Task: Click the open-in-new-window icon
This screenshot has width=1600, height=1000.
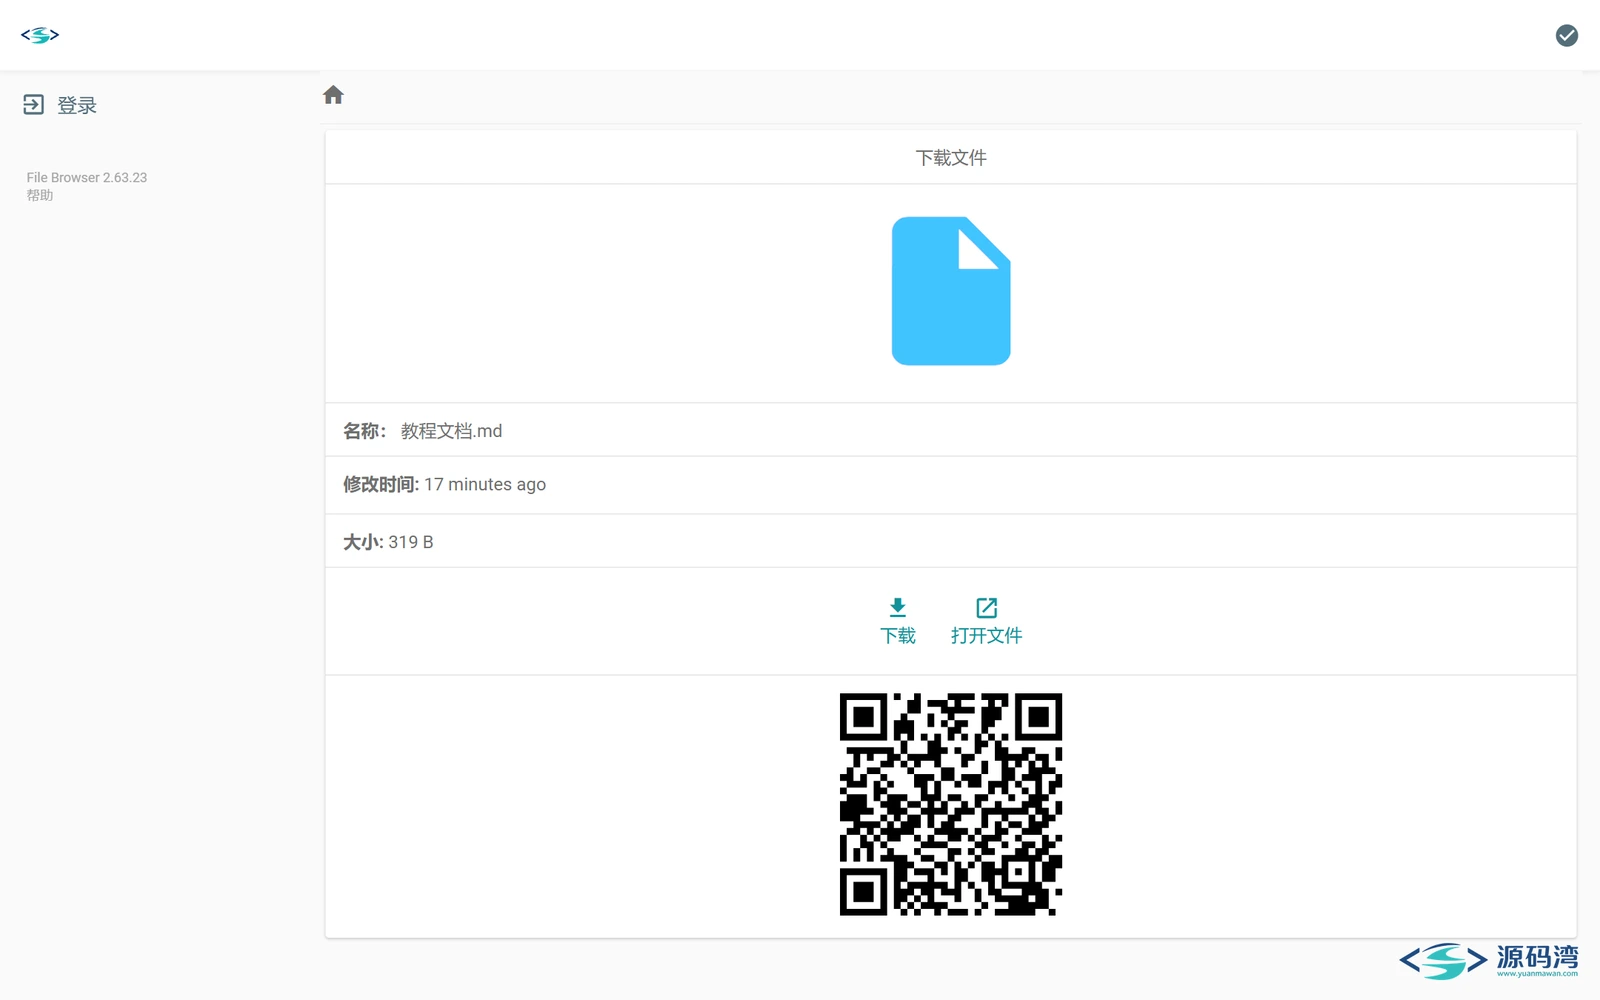Action: tap(986, 607)
